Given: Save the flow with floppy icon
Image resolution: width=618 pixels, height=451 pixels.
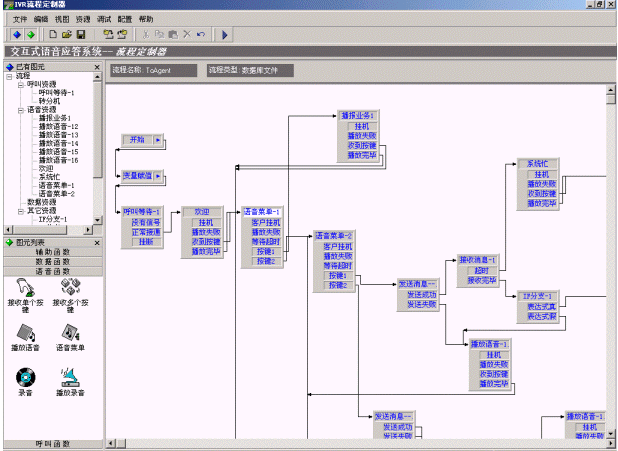Looking at the screenshot, I should pos(81,35).
